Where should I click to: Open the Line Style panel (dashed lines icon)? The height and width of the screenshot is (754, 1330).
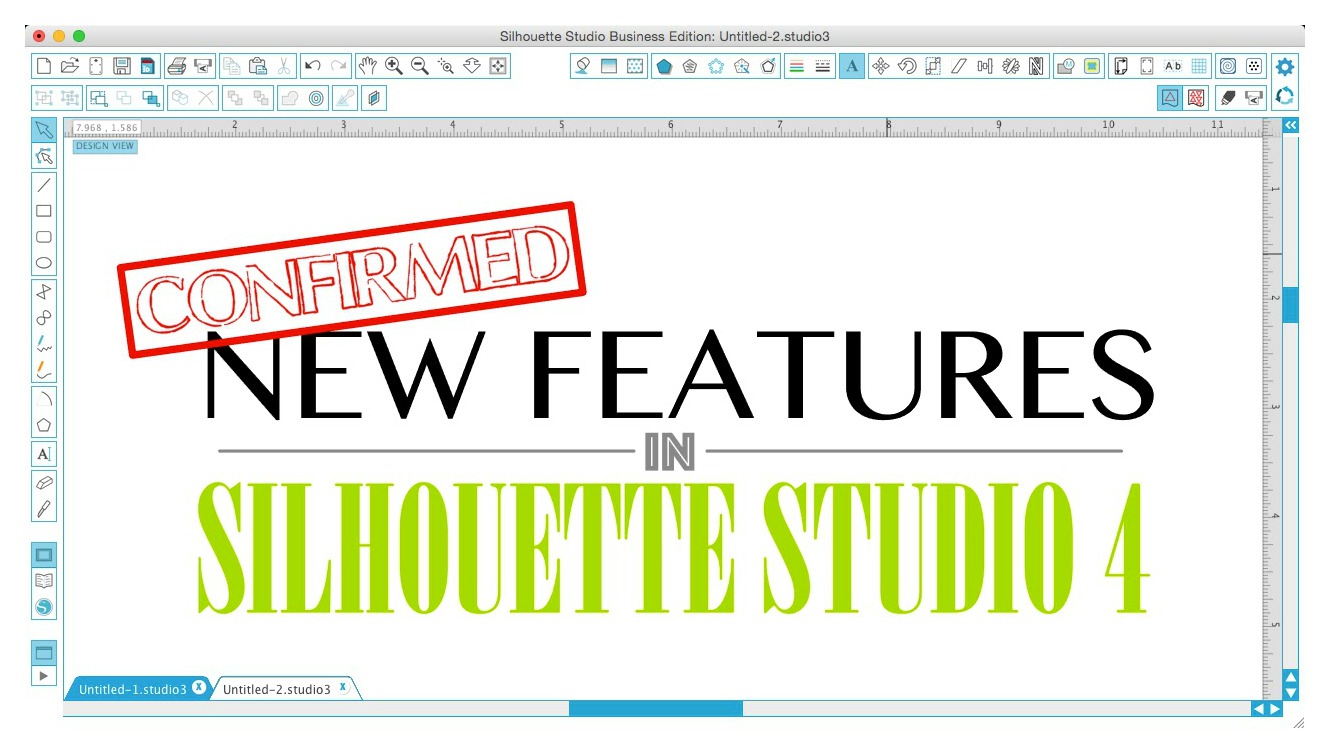pos(823,66)
